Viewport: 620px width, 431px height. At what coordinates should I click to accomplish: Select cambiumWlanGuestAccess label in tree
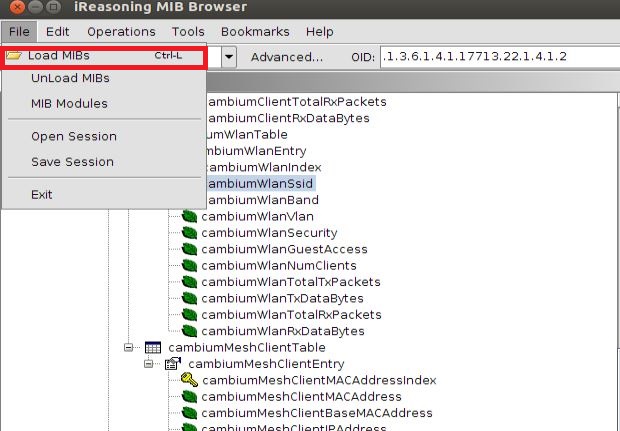(284, 249)
